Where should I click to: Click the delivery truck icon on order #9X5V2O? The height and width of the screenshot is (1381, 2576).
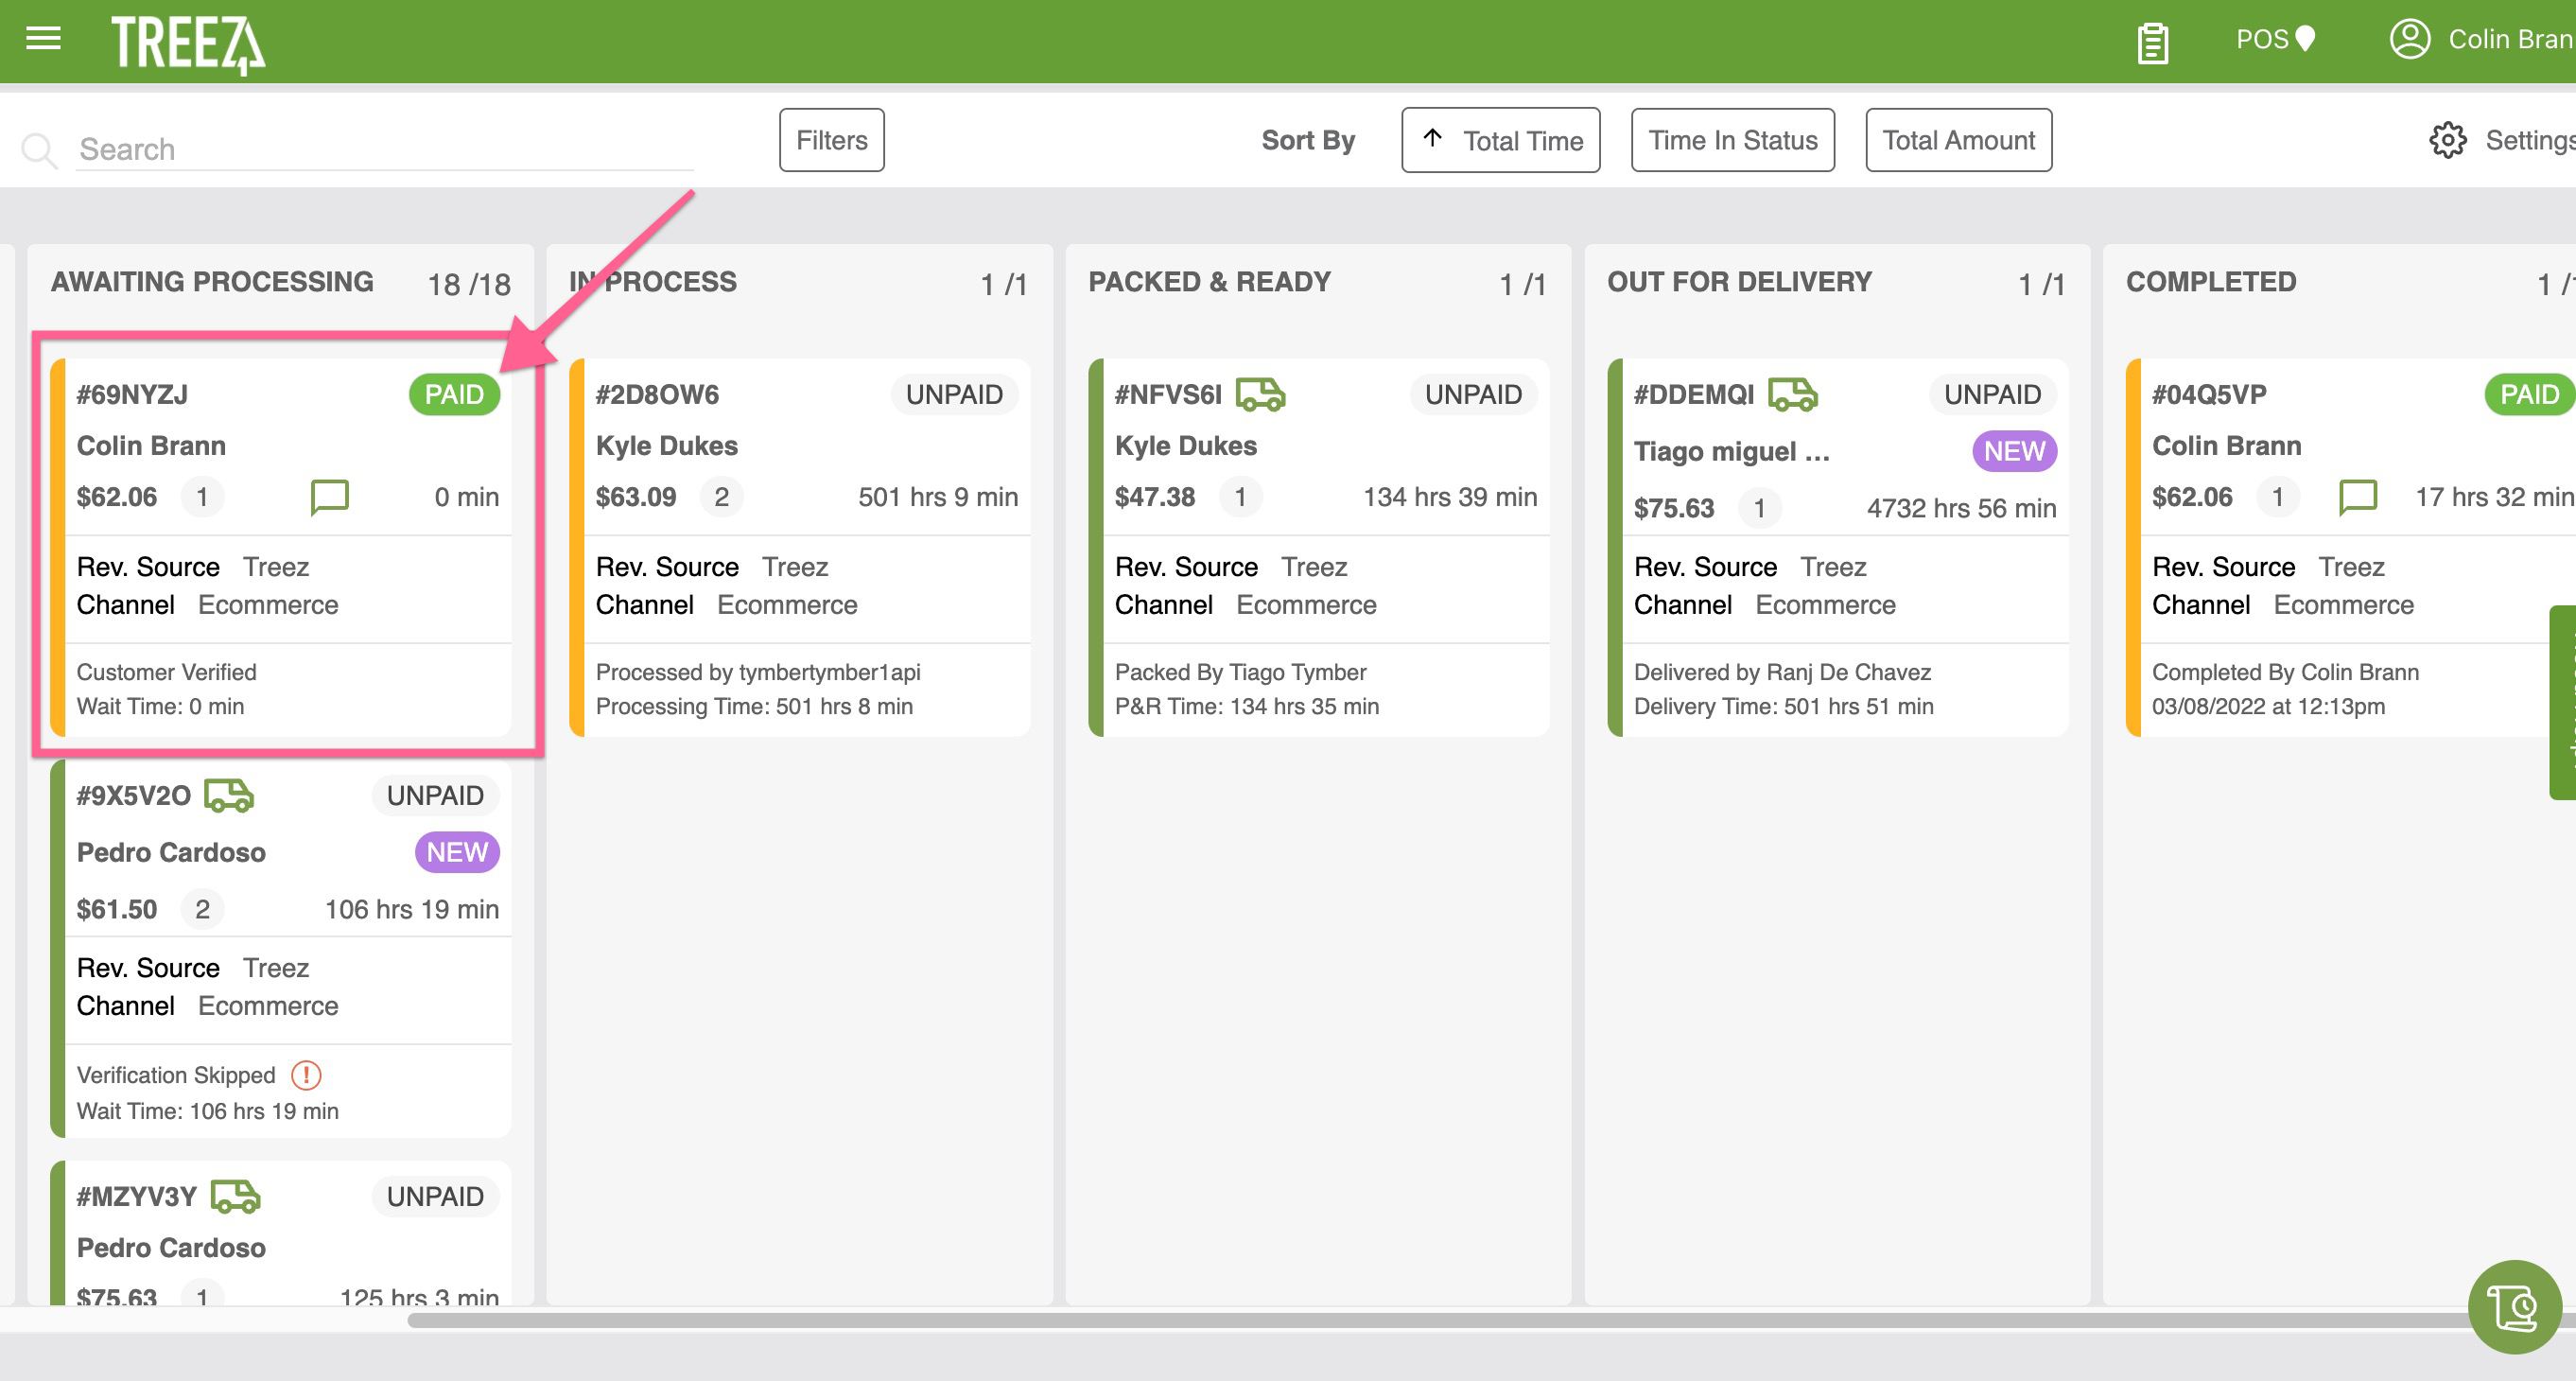tap(229, 796)
